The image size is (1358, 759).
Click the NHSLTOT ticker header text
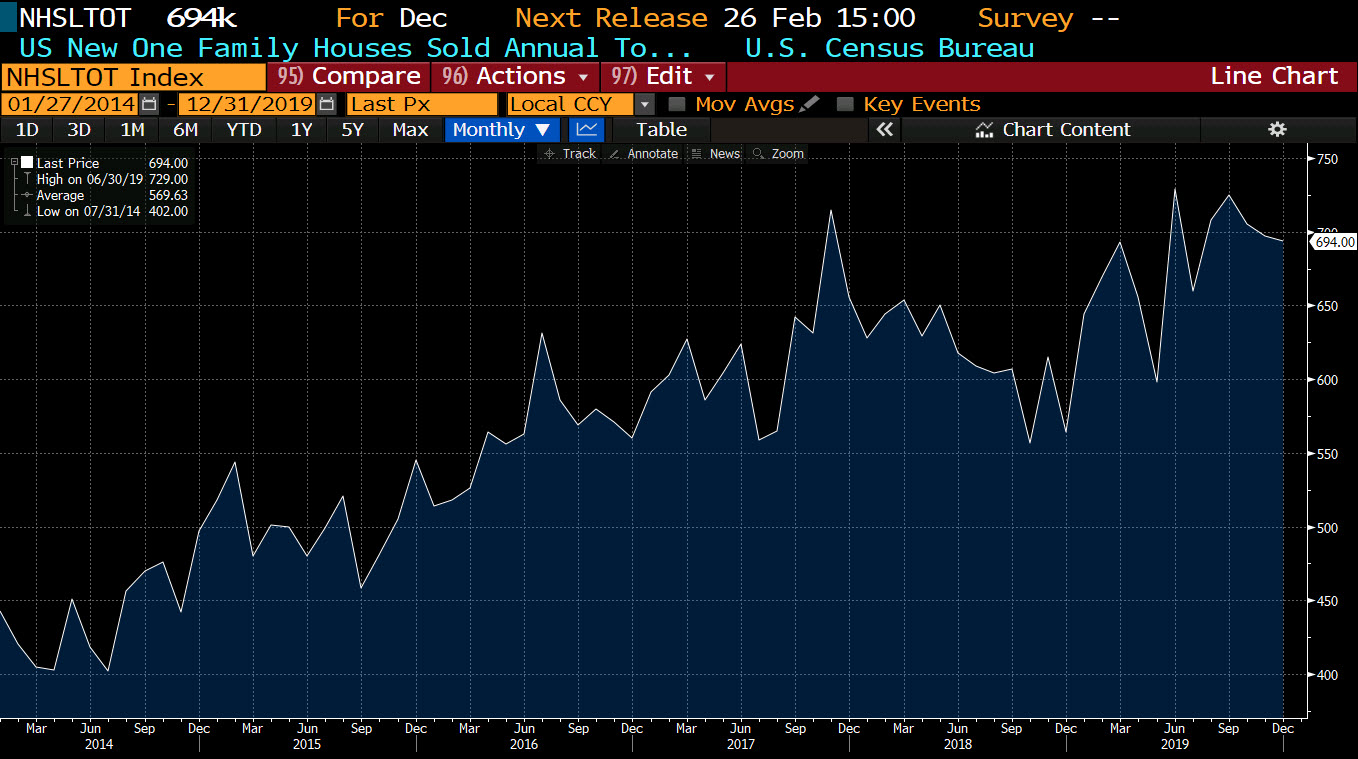tap(76, 18)
